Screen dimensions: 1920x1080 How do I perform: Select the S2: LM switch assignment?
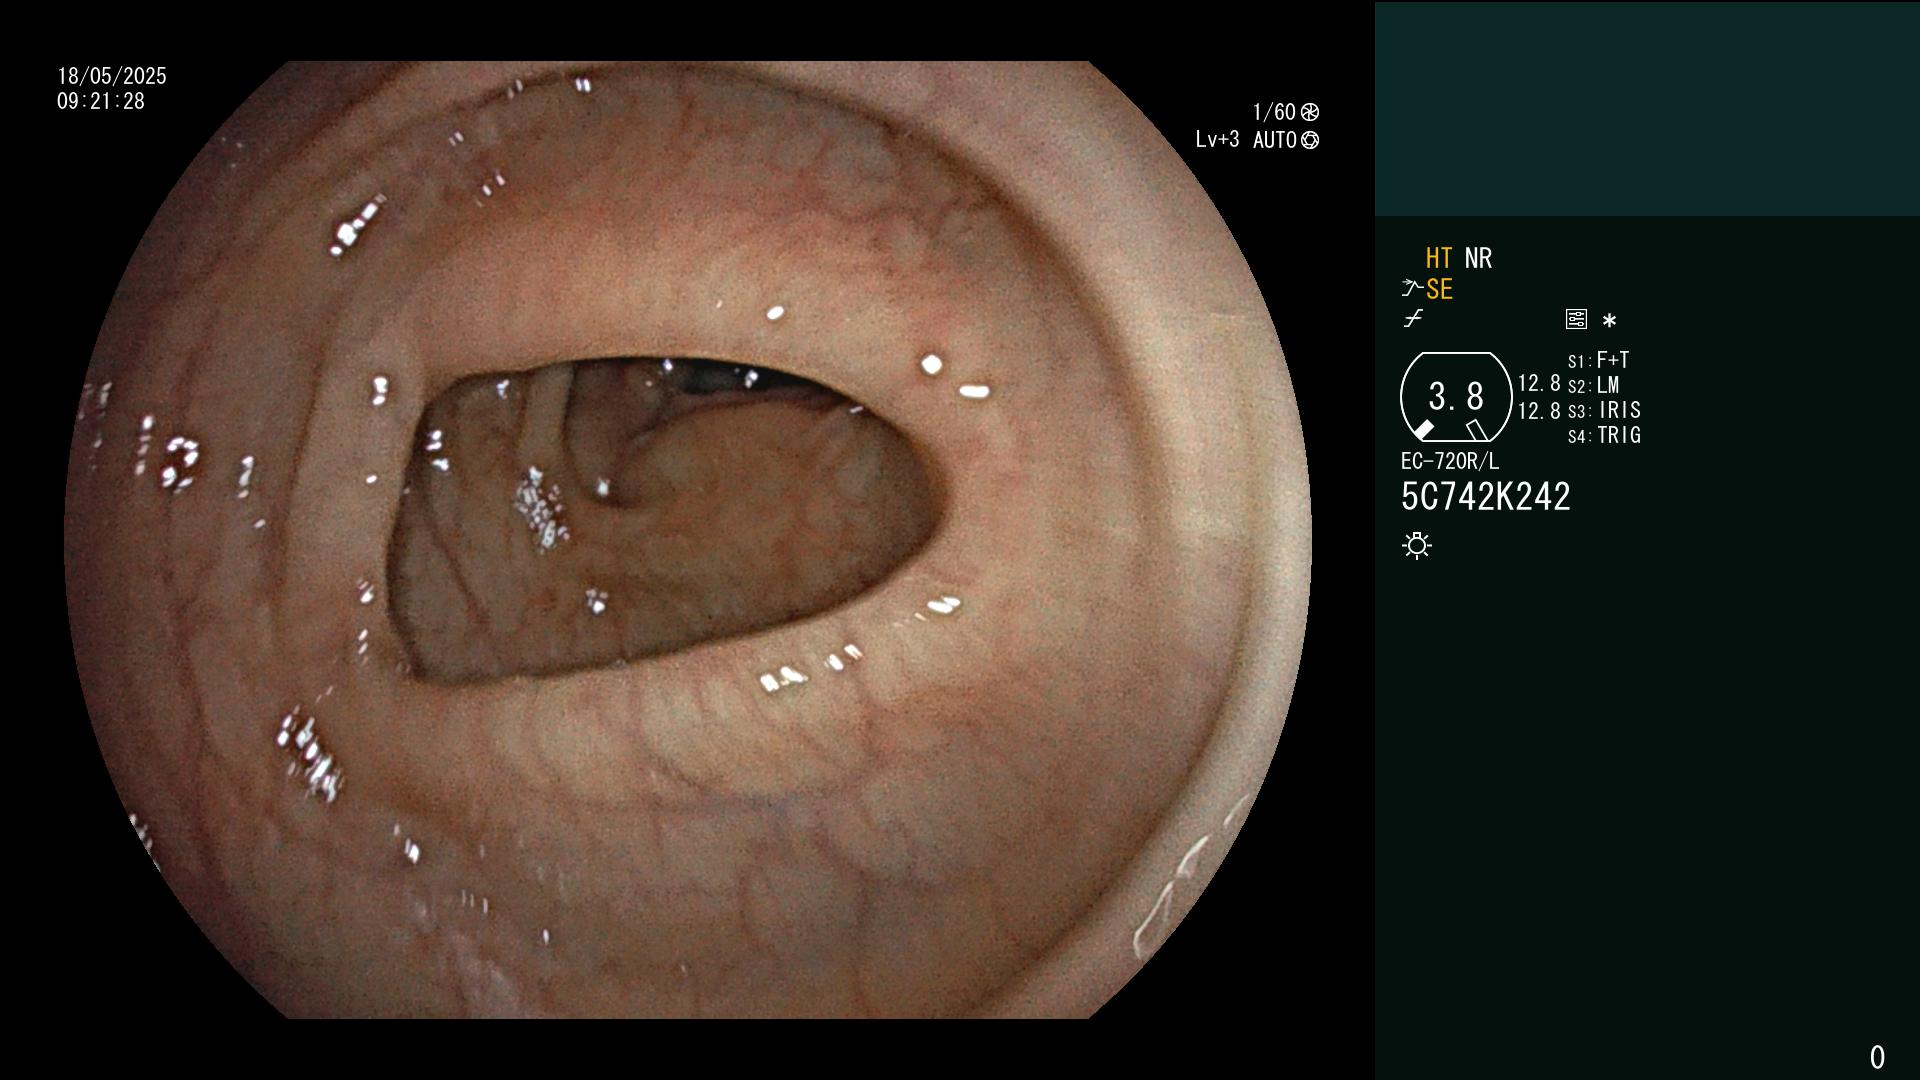pyautogui.click(x=1593, y=385)
